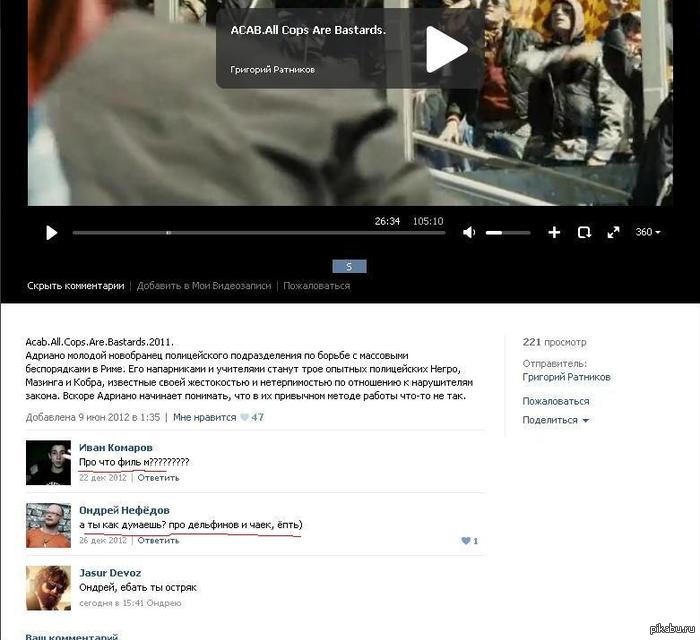Open 'Григорий Ратников' in the player overlay

point(272,70)
